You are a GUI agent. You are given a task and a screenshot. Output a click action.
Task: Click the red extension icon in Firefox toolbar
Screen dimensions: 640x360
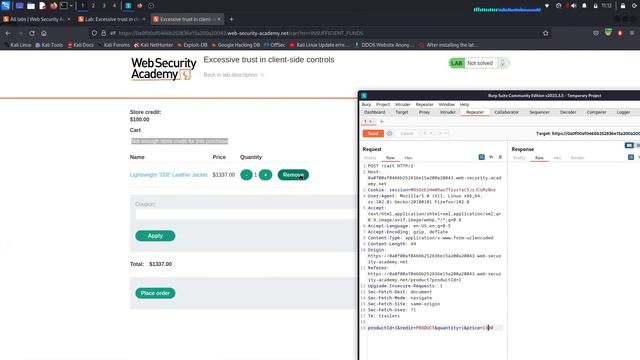point(620,33)
